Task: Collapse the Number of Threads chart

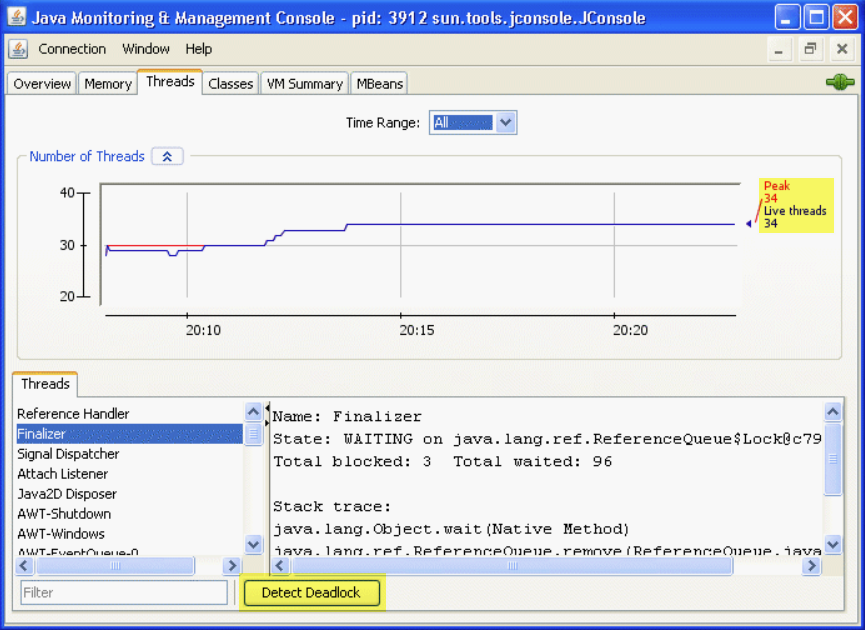Action: (167, 157)
